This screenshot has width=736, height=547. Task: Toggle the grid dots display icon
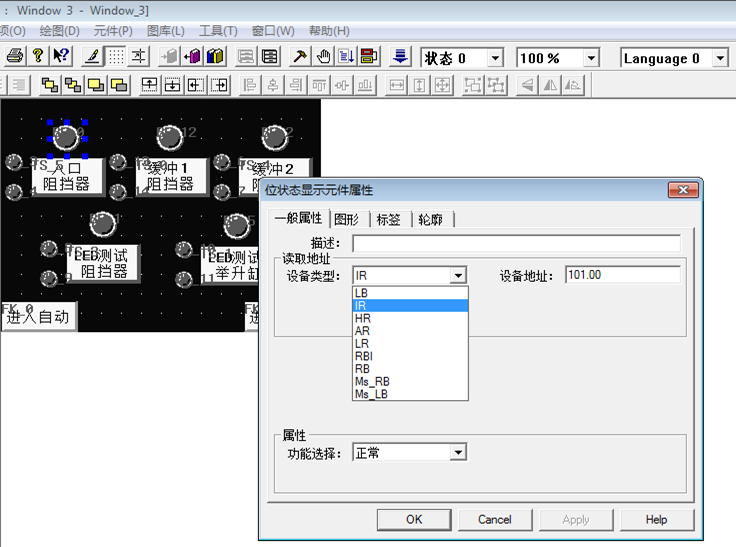click(x=117, y=57)
